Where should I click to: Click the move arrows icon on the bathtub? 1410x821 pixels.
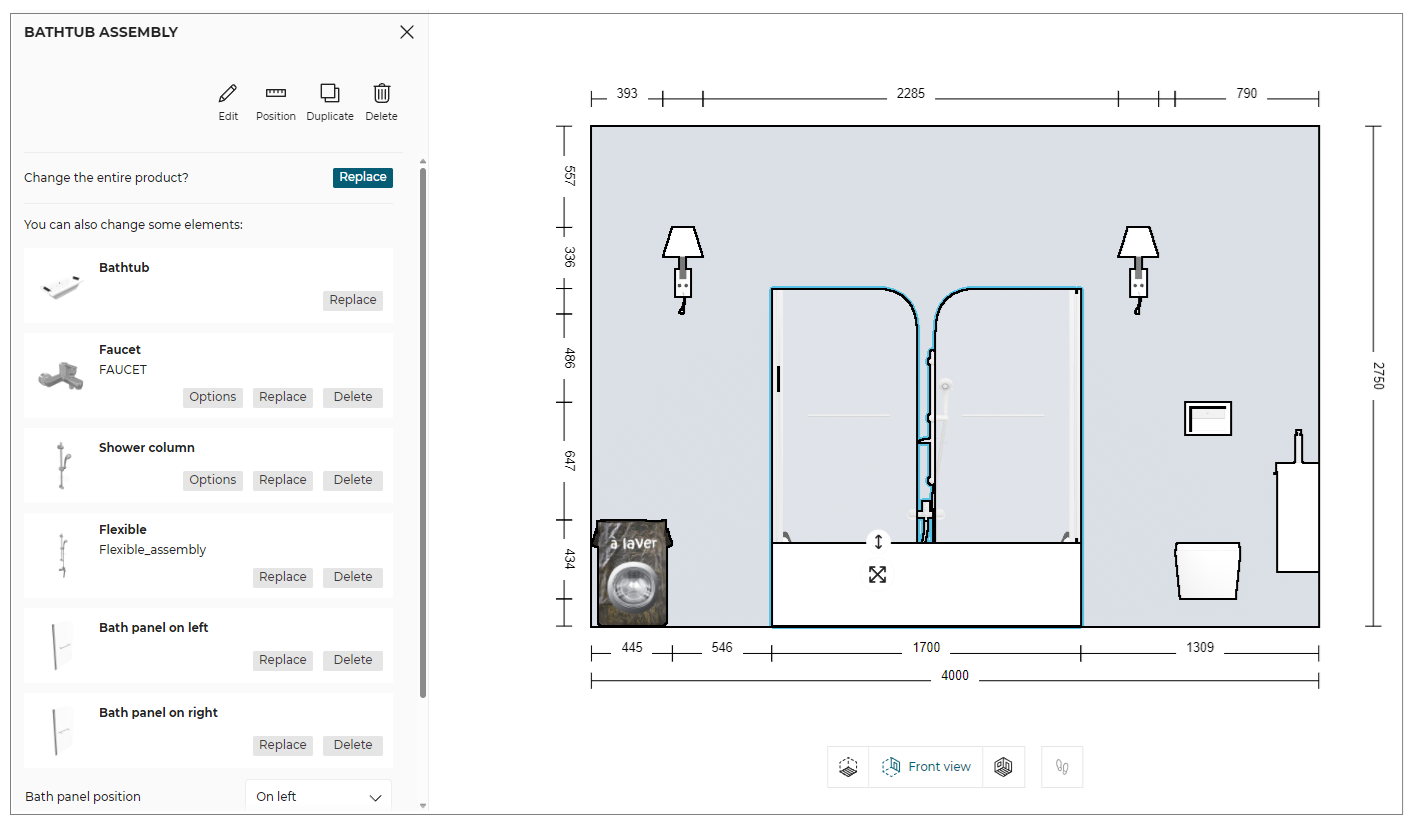[x=877, y=575]
